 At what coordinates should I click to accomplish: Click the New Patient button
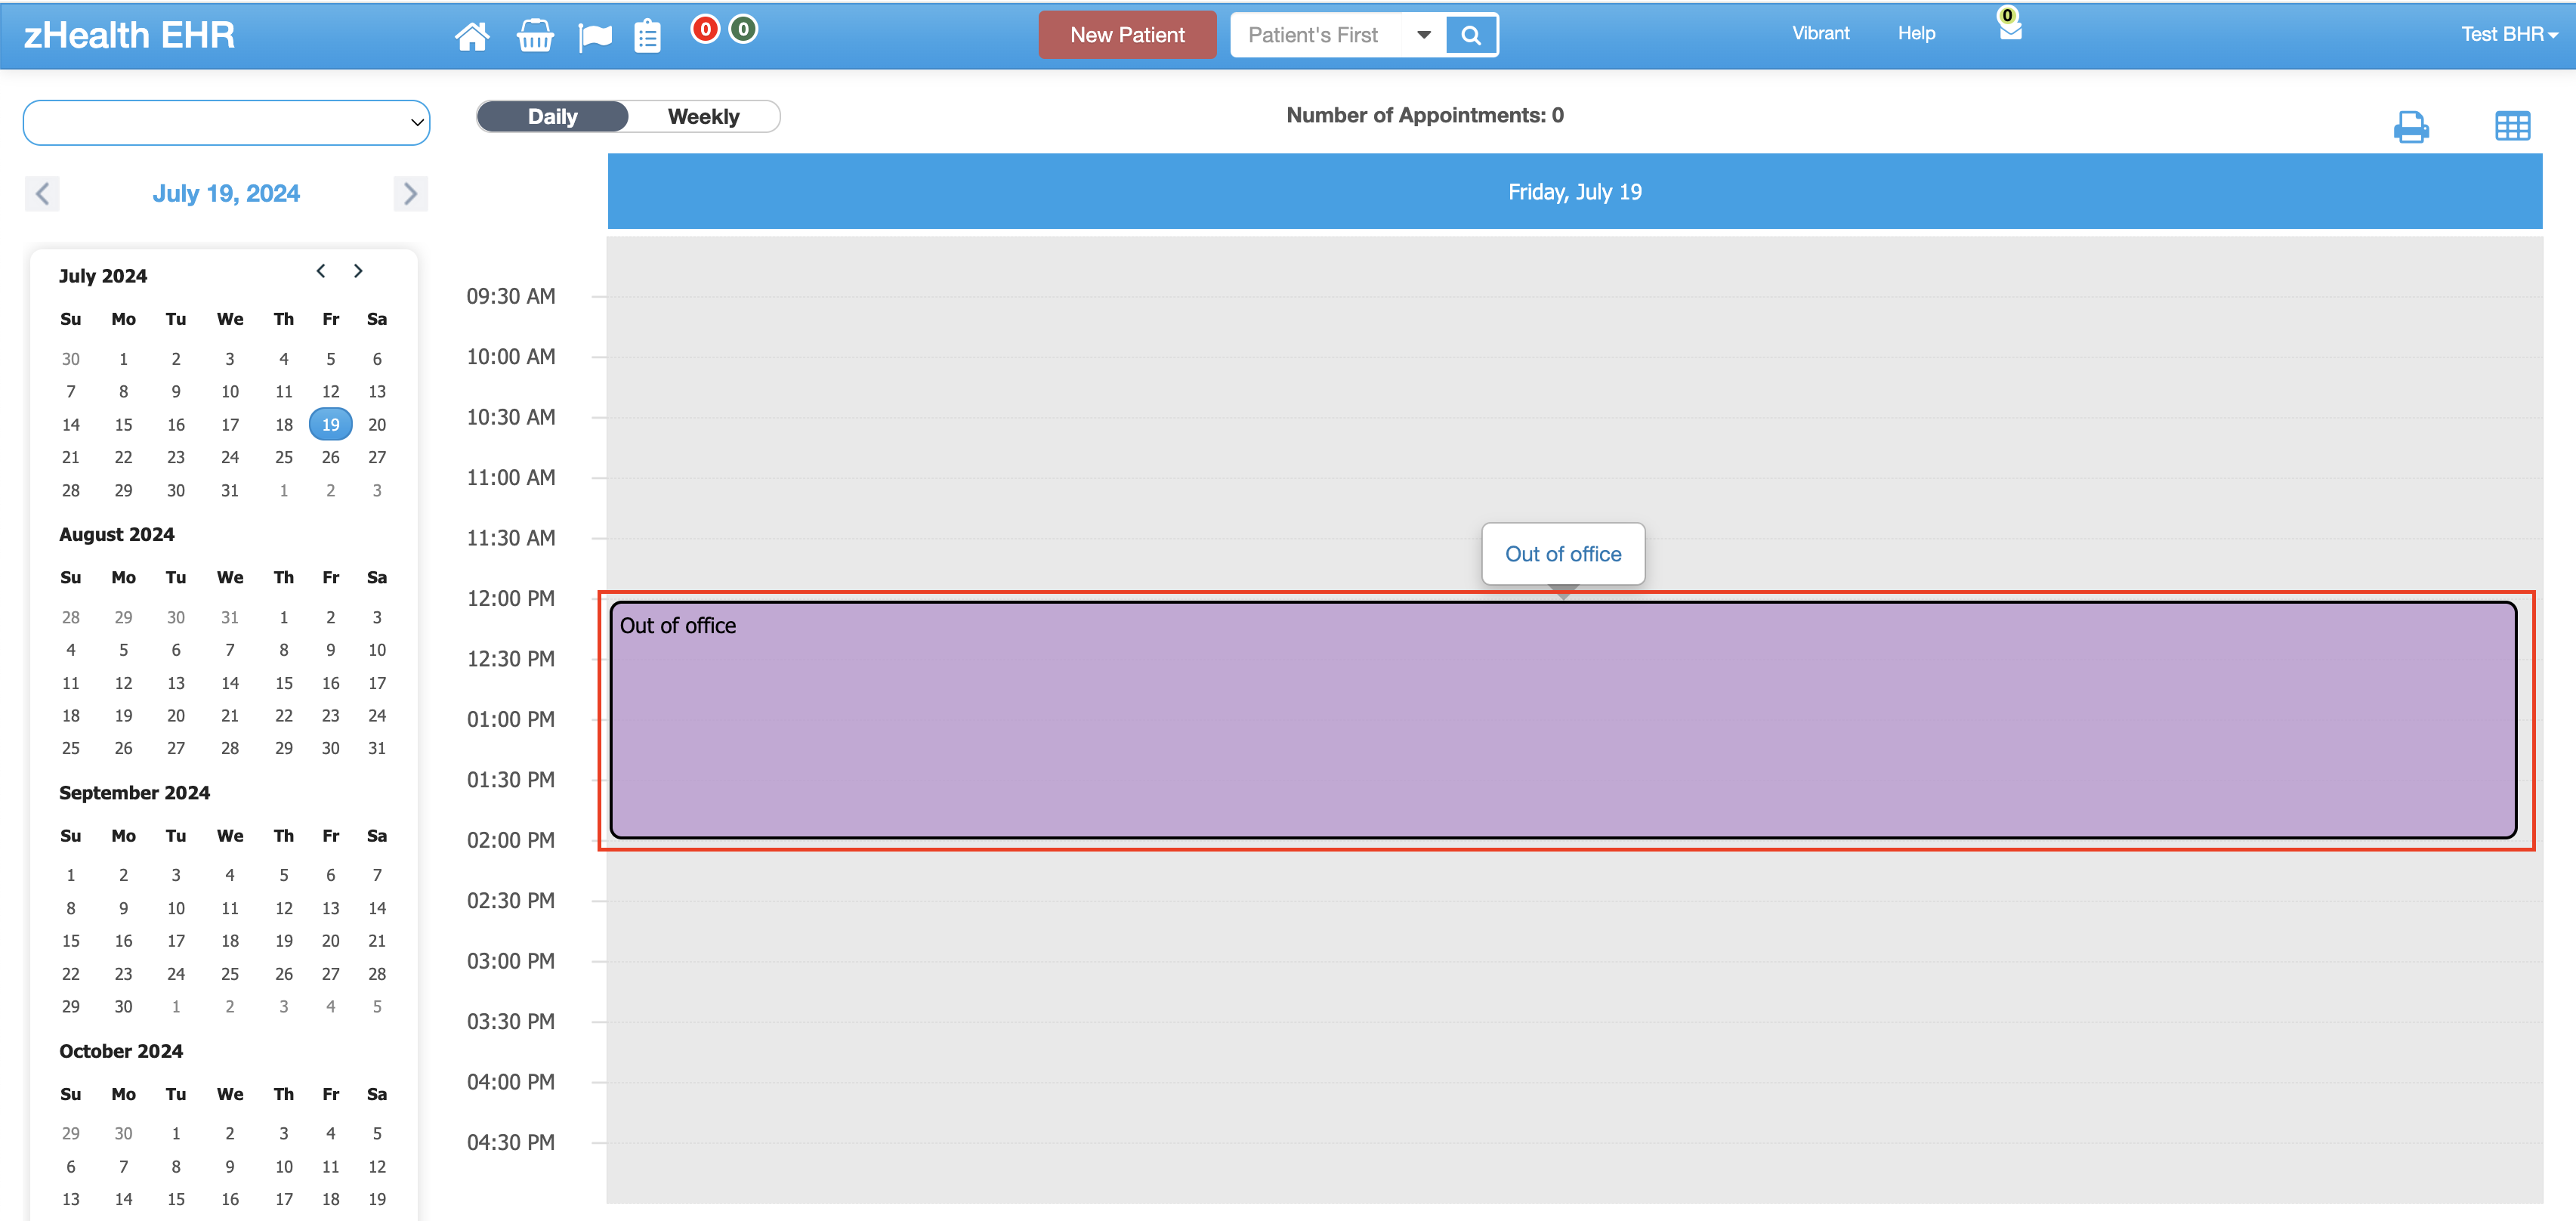(1127, 35)
